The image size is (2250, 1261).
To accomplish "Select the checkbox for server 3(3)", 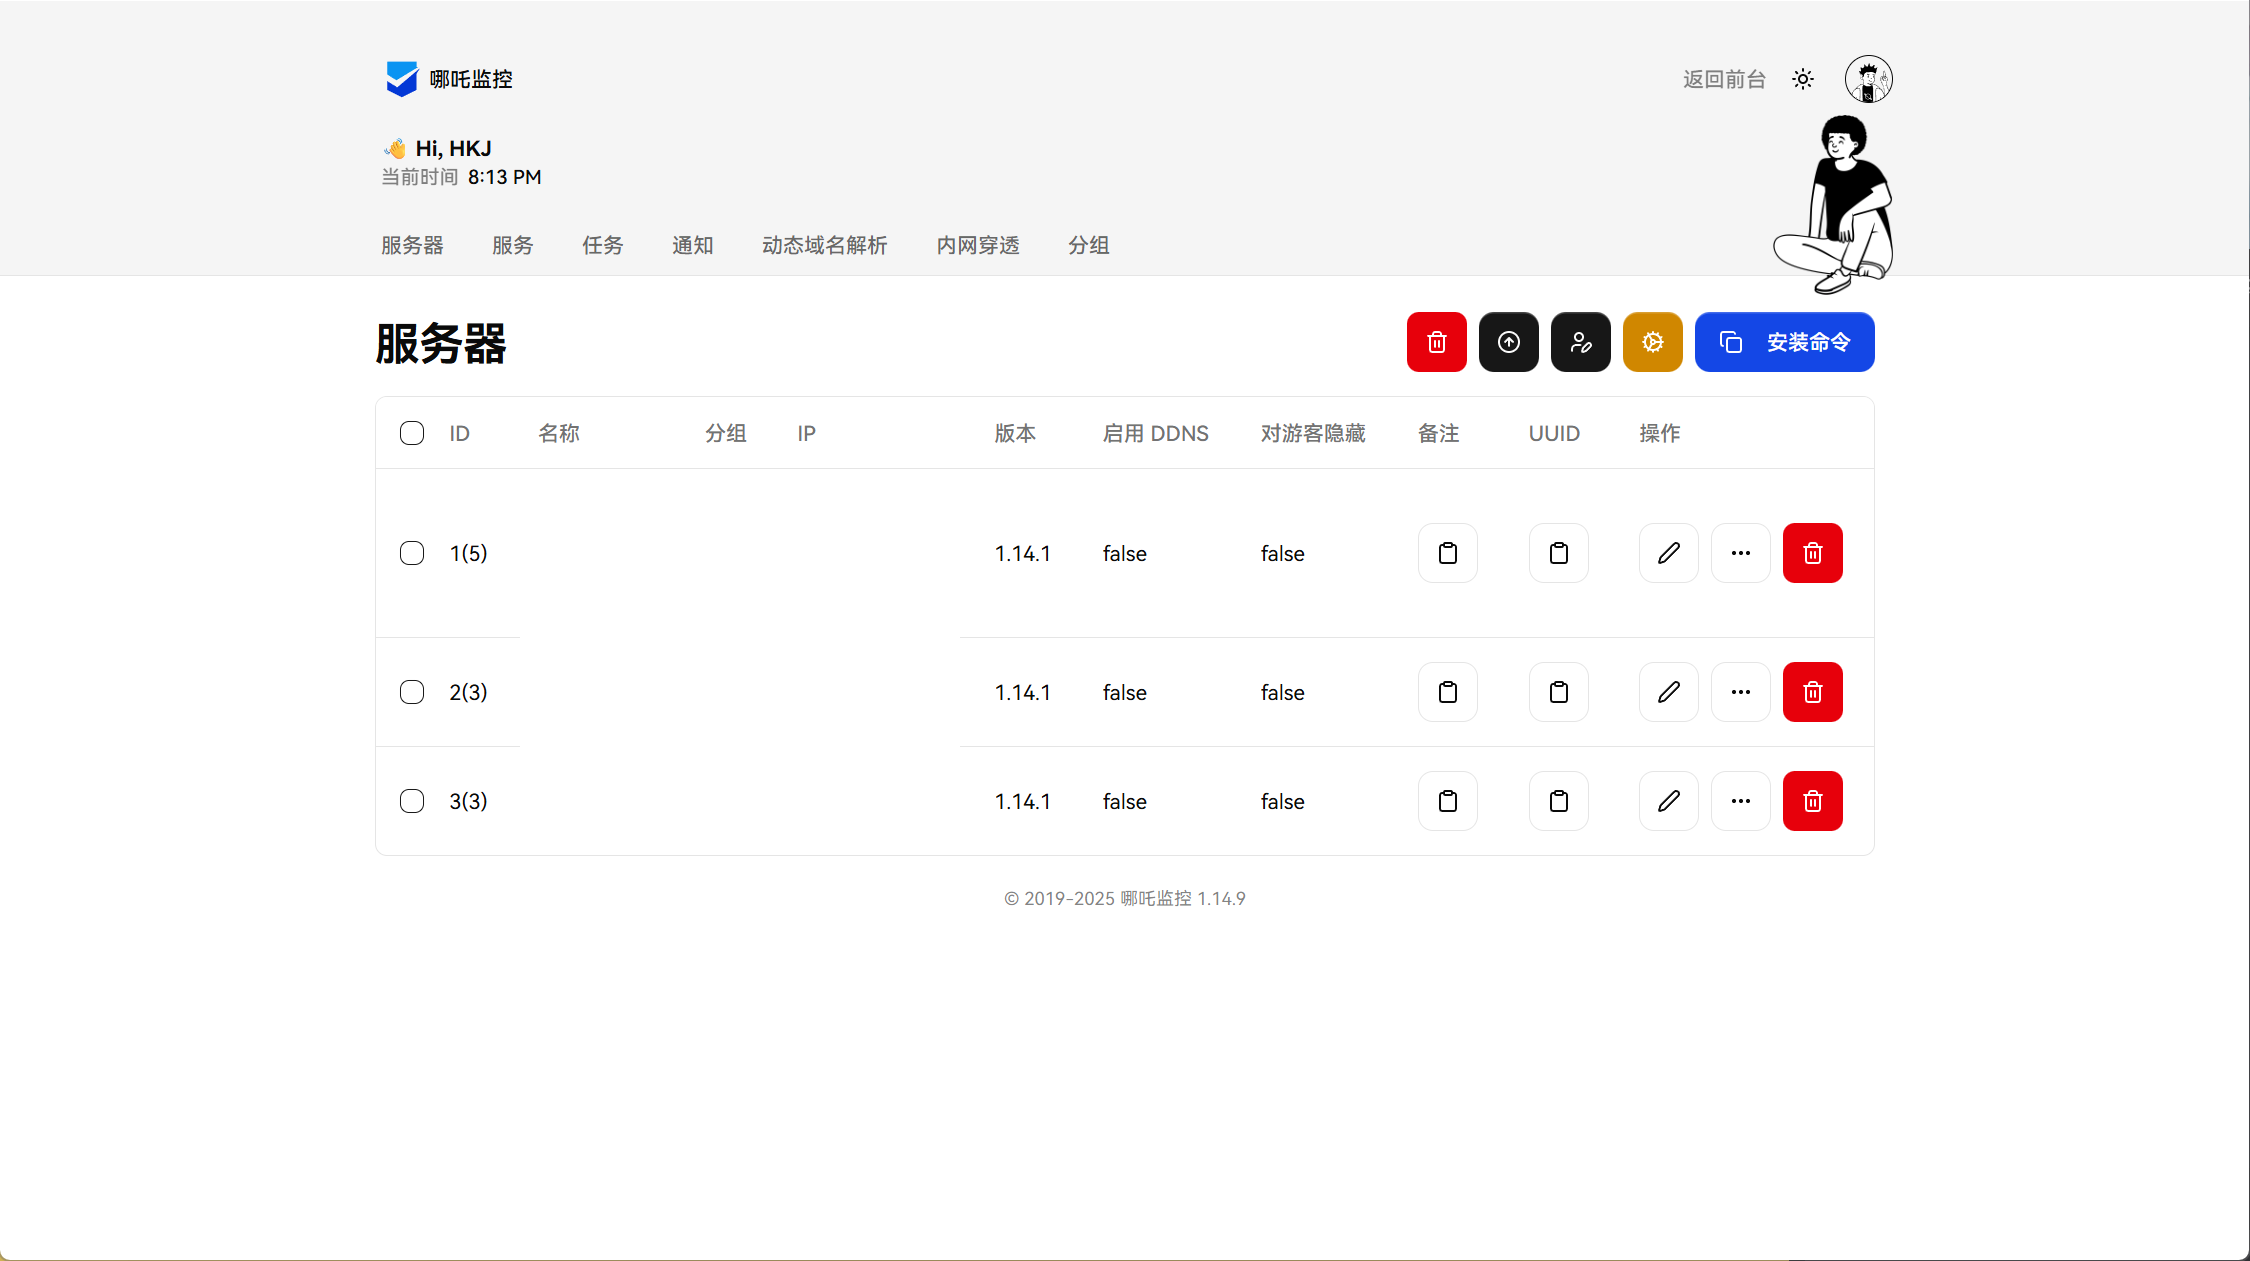I will point(412,801).
